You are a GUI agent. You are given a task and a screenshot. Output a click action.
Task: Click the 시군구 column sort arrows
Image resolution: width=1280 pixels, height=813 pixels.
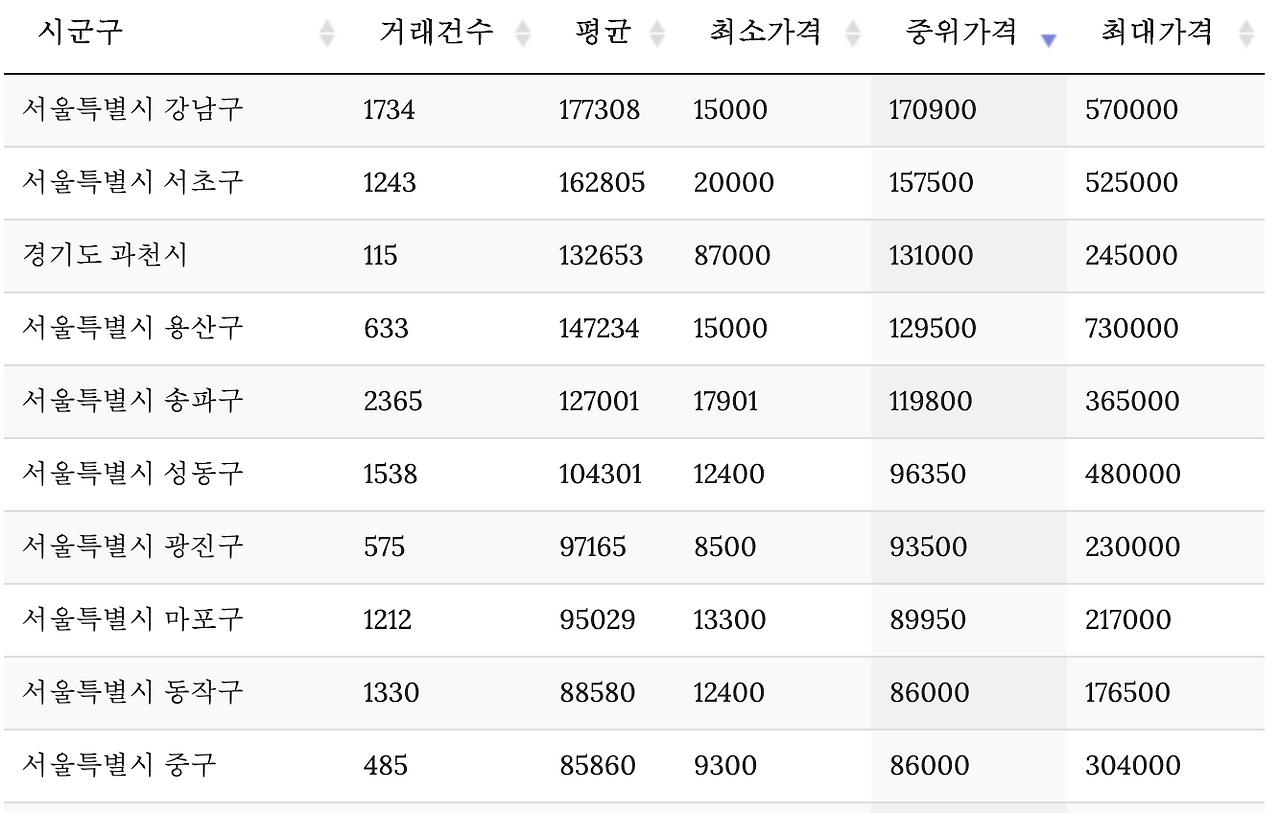point(326,33)
